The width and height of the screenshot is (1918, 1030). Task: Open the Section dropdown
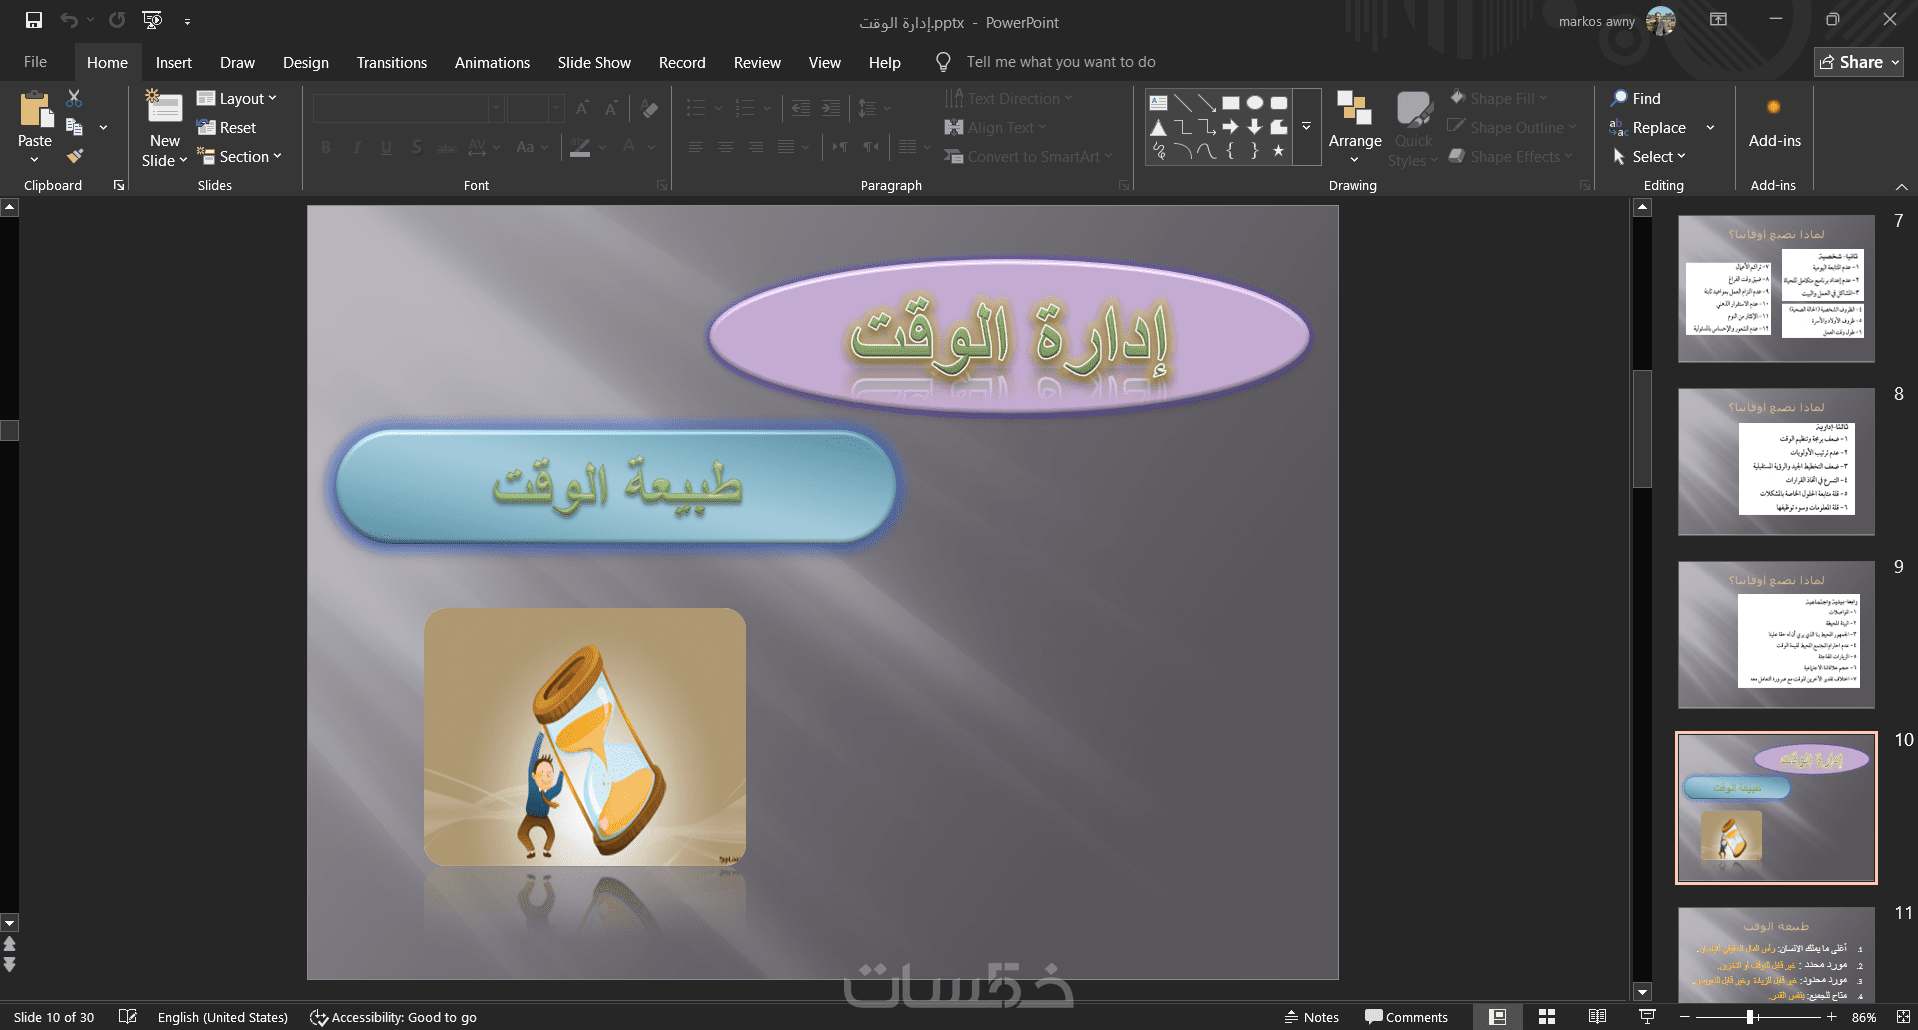point(240,156)
